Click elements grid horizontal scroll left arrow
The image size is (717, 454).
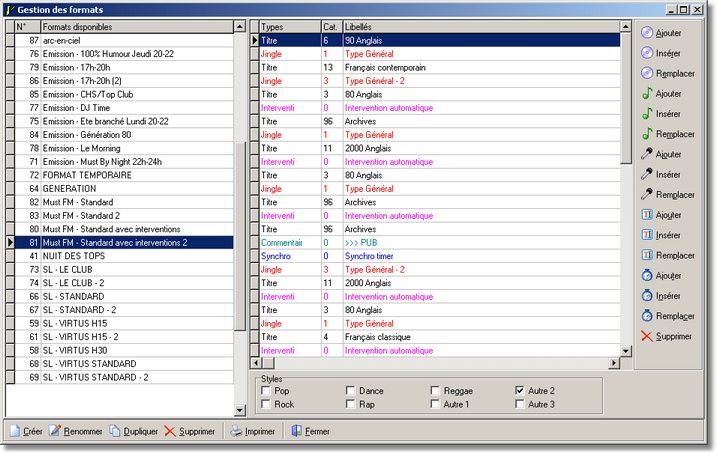256,363
